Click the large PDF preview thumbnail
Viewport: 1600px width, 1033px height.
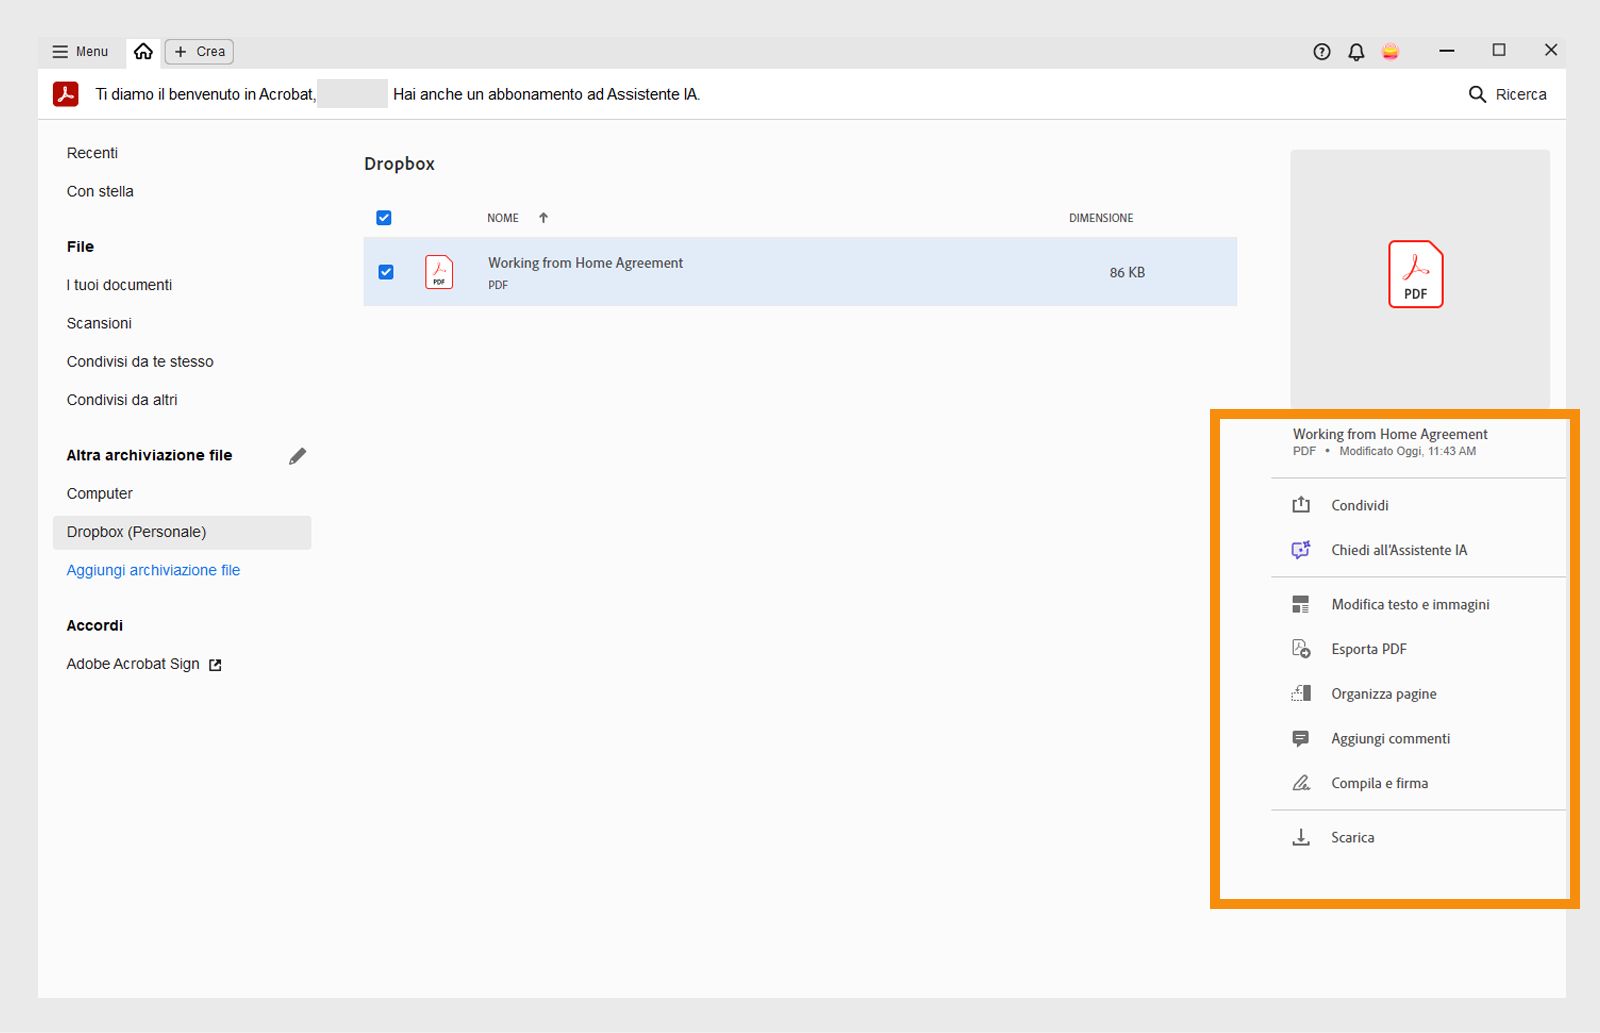point(1416,274)
